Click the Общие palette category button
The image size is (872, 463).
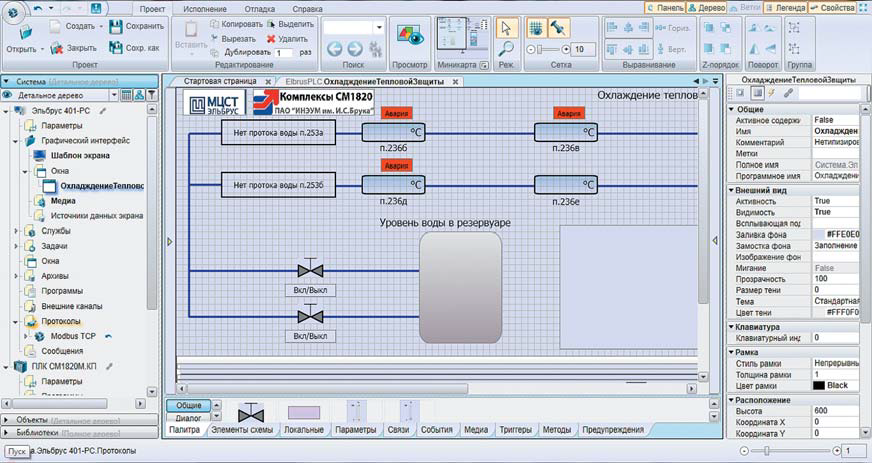pos(189,405)
